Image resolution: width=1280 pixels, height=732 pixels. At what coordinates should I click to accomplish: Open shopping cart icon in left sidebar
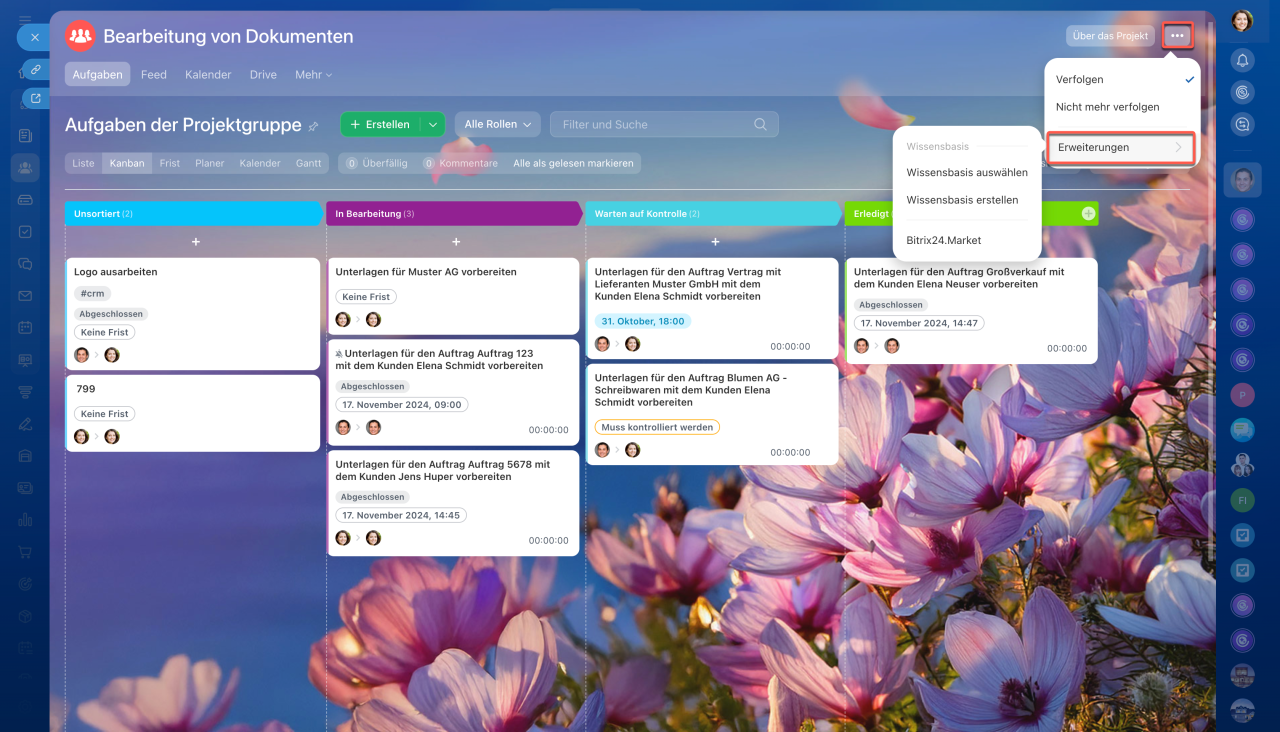pos(25,552)
